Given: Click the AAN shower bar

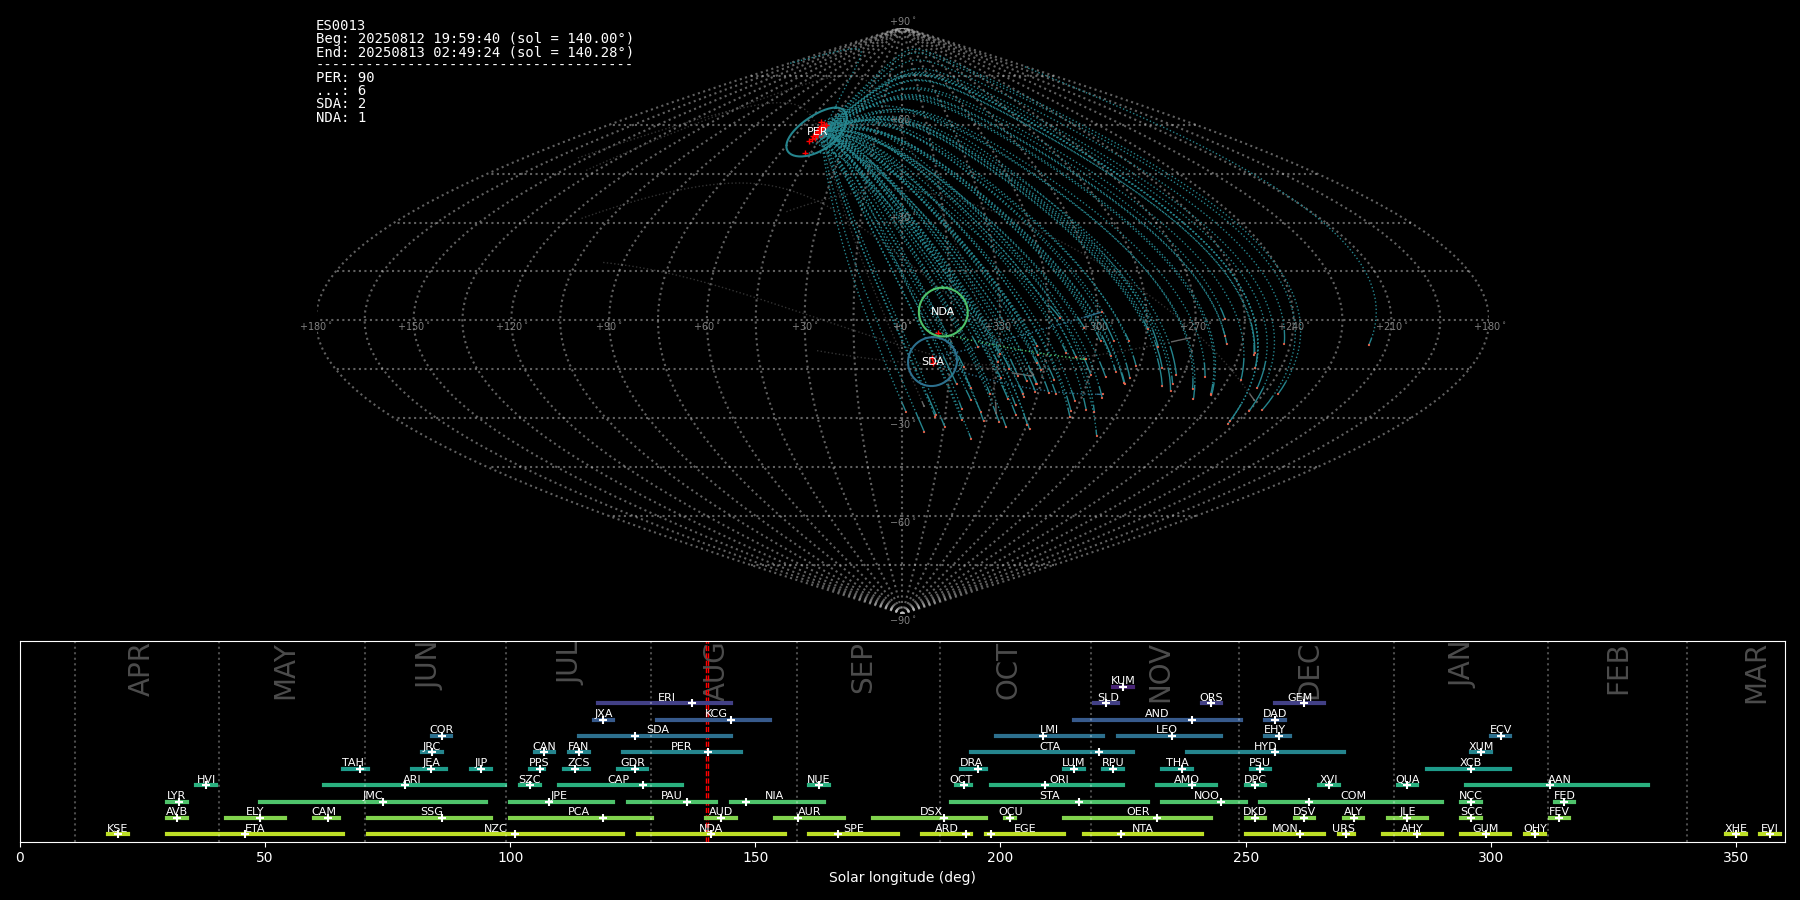Looking at the screenshot, I should pos(1557,785).
